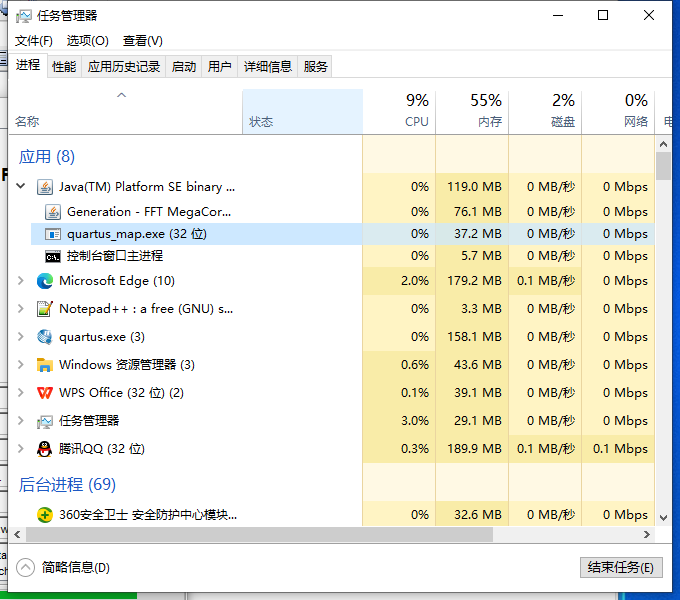
Task: Select the 进程 tab
Action: [28, 65]
